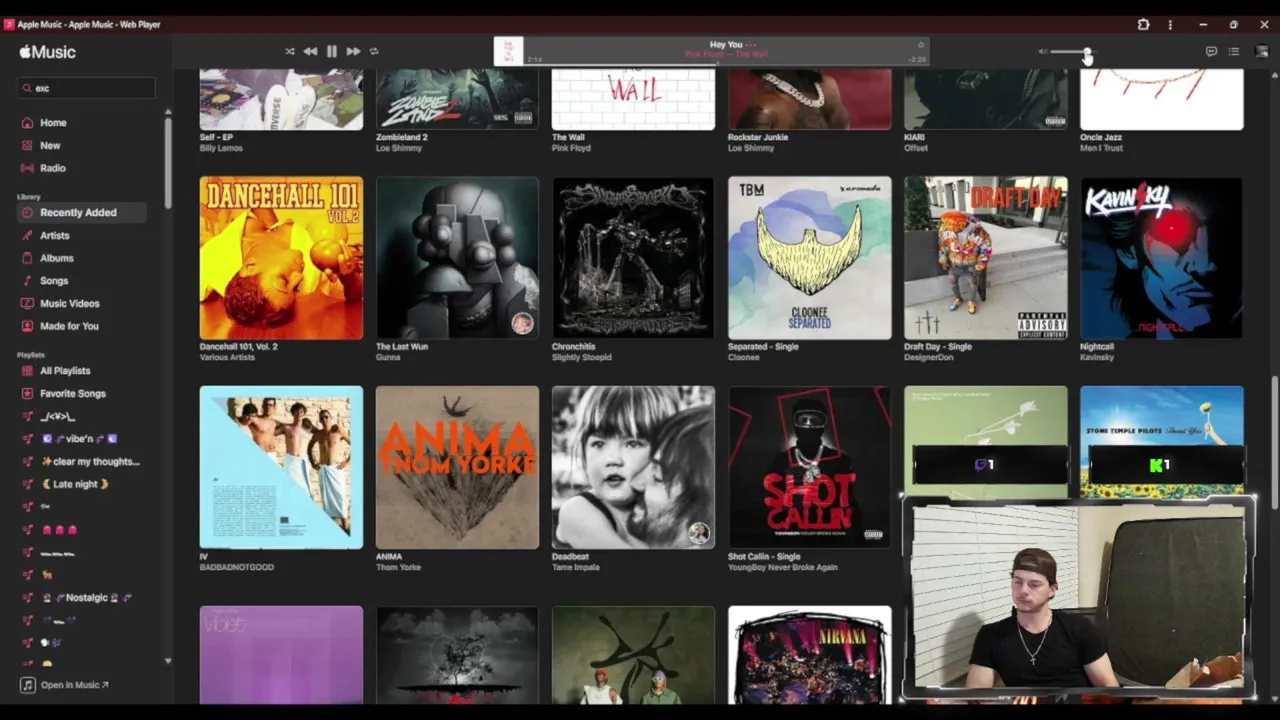
Task: Click Pink Floyd under The Wall
Action: tap(571, 148)
